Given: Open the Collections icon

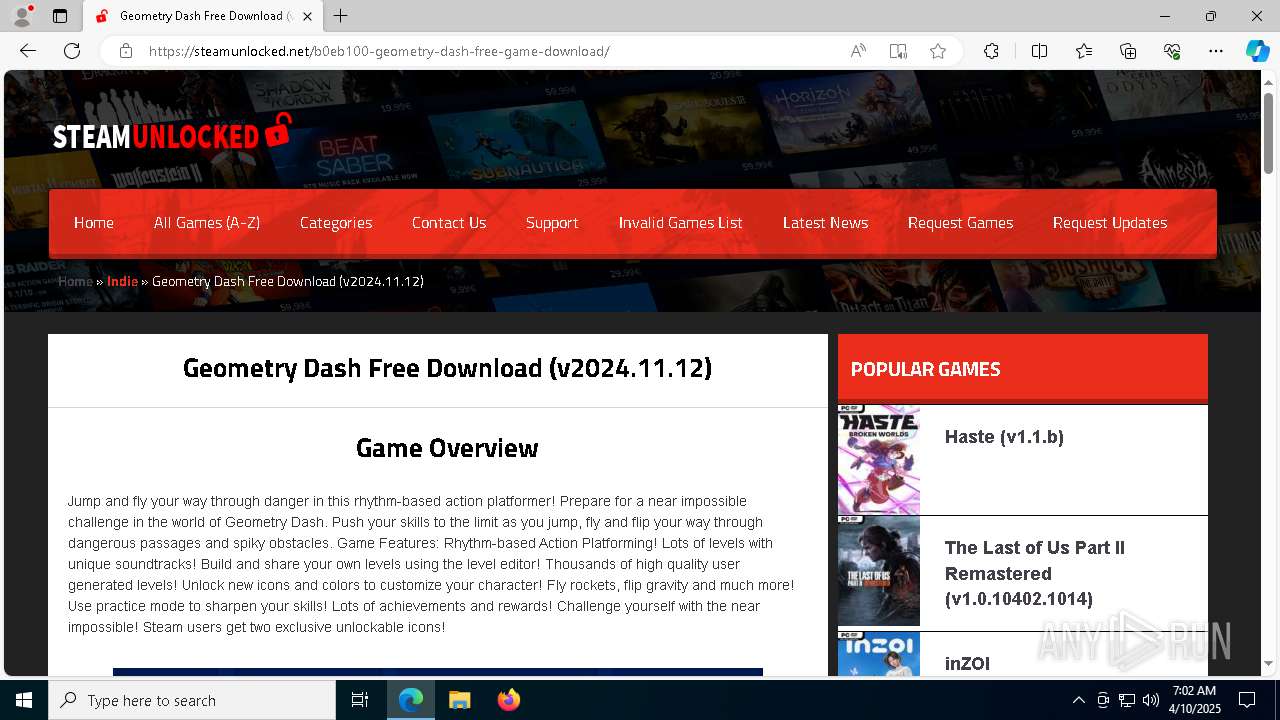Looking at the screenshot, I should click(x=1128, y=51).
